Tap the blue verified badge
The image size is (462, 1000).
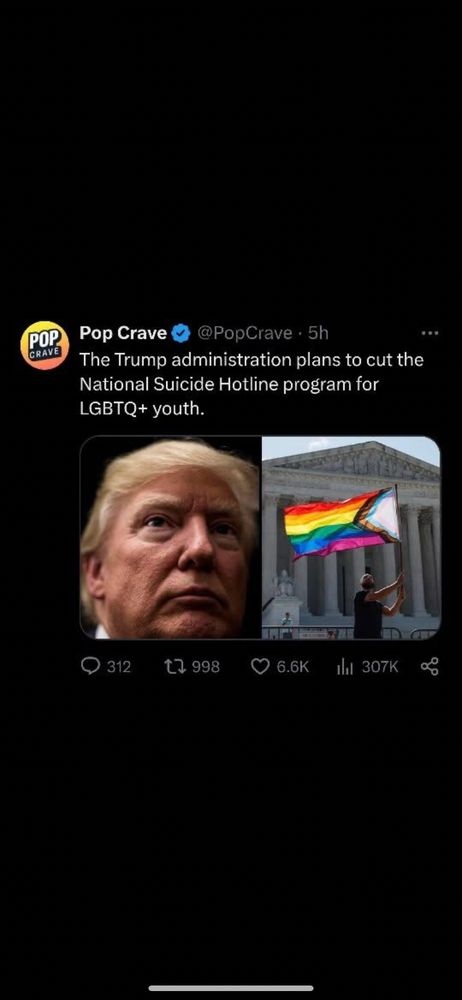[181, 333]
